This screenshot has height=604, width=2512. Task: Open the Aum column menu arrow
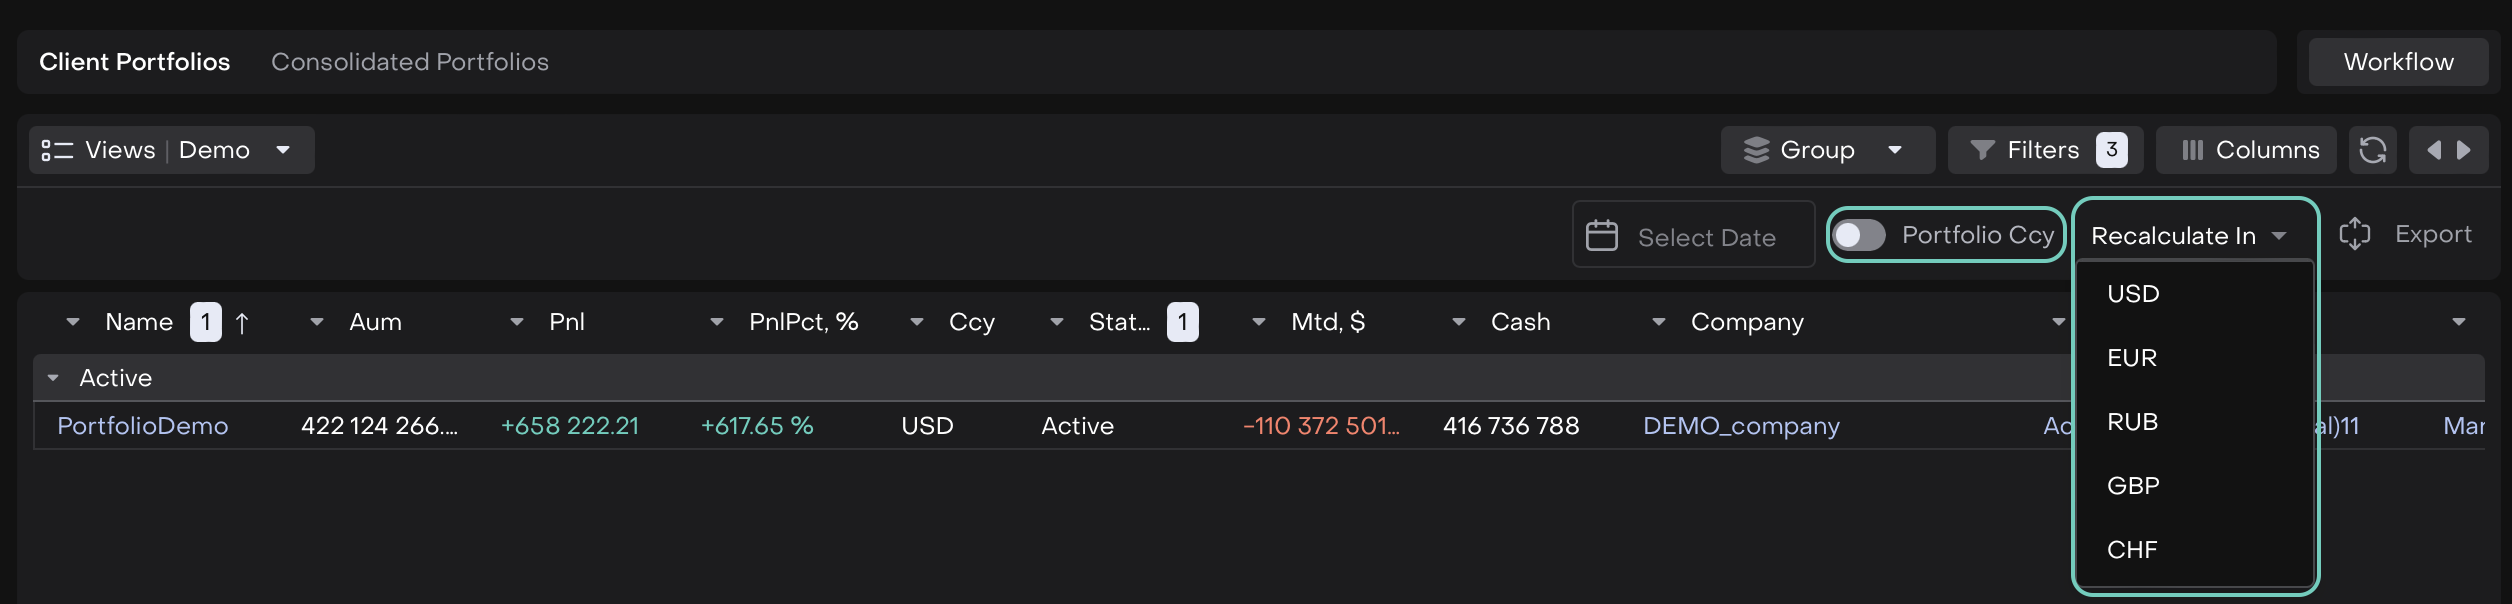(x=317, y=322)
